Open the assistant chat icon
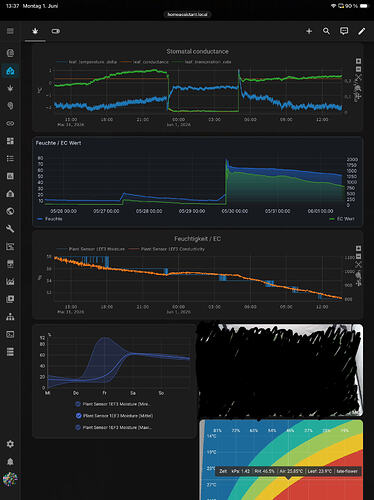Screen dimensions: 374x500 pos(344,31)
